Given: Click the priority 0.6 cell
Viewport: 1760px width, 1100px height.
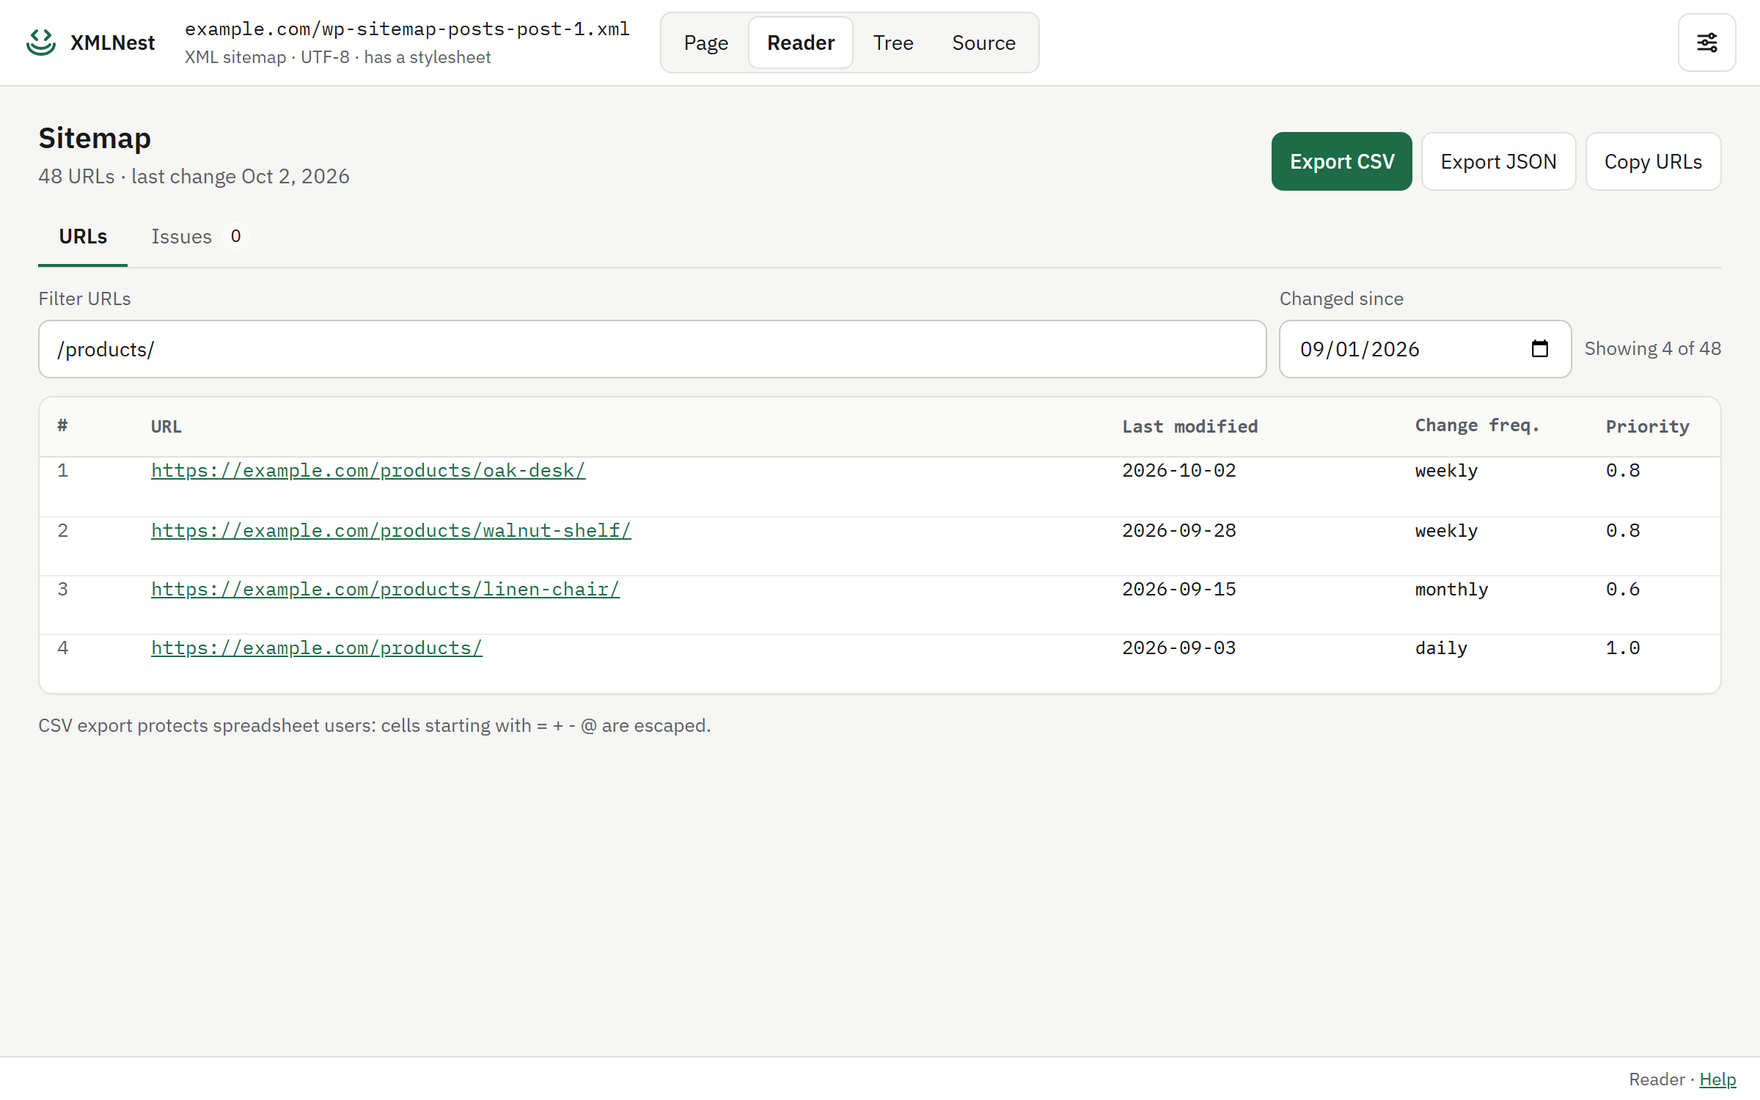Looking at the screenshot, I should point(1622,590).
